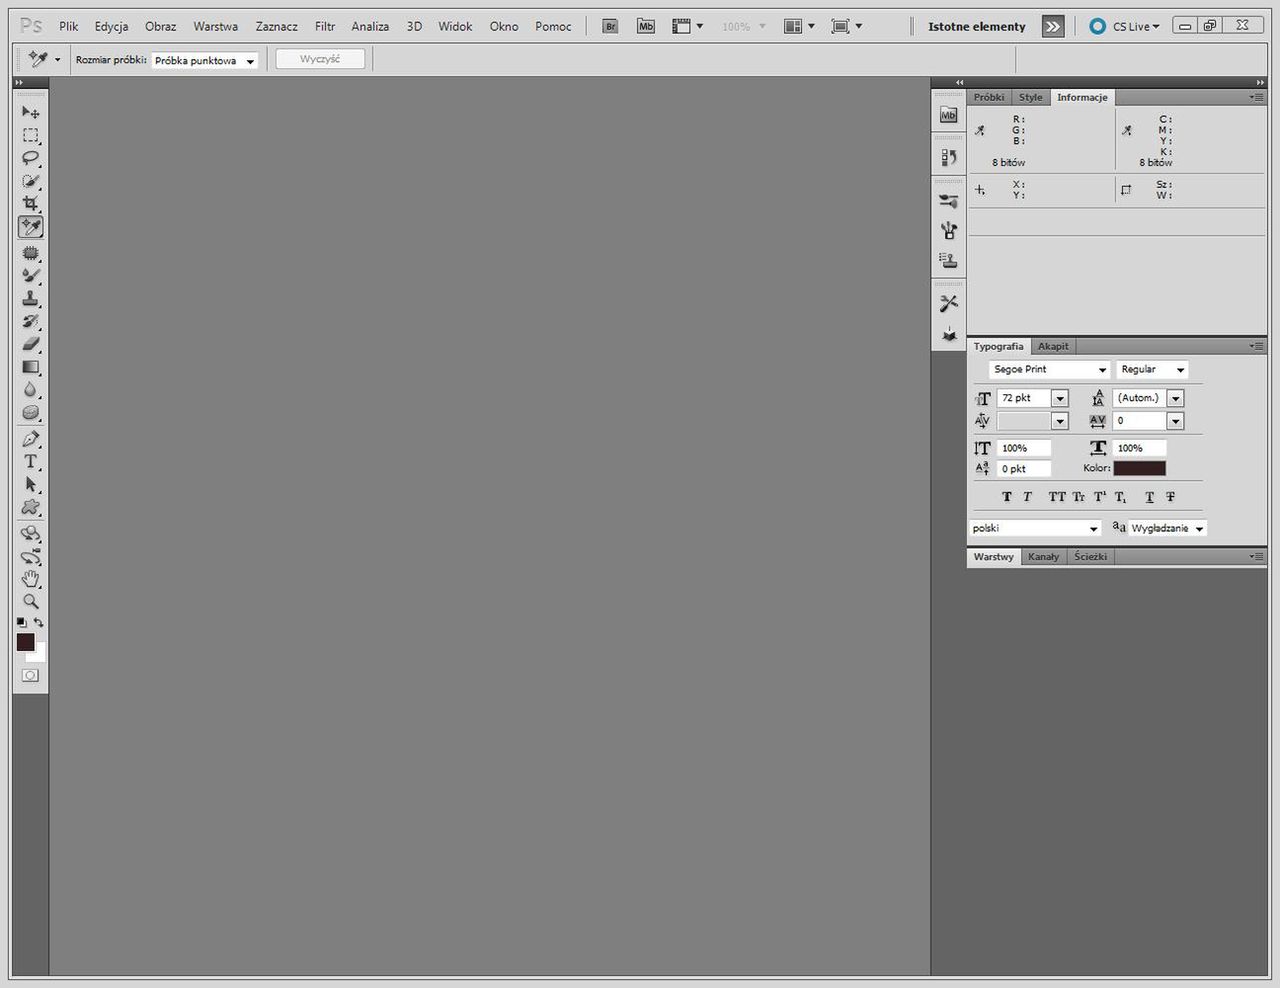Toggle Superscript text style

click(x=1100, y=497)
